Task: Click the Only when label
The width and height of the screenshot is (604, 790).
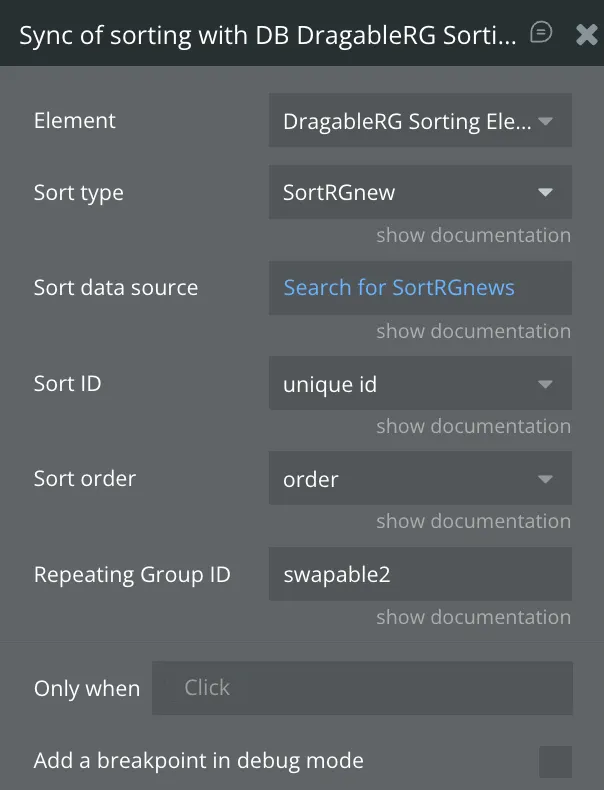Action: pos(87,688)
